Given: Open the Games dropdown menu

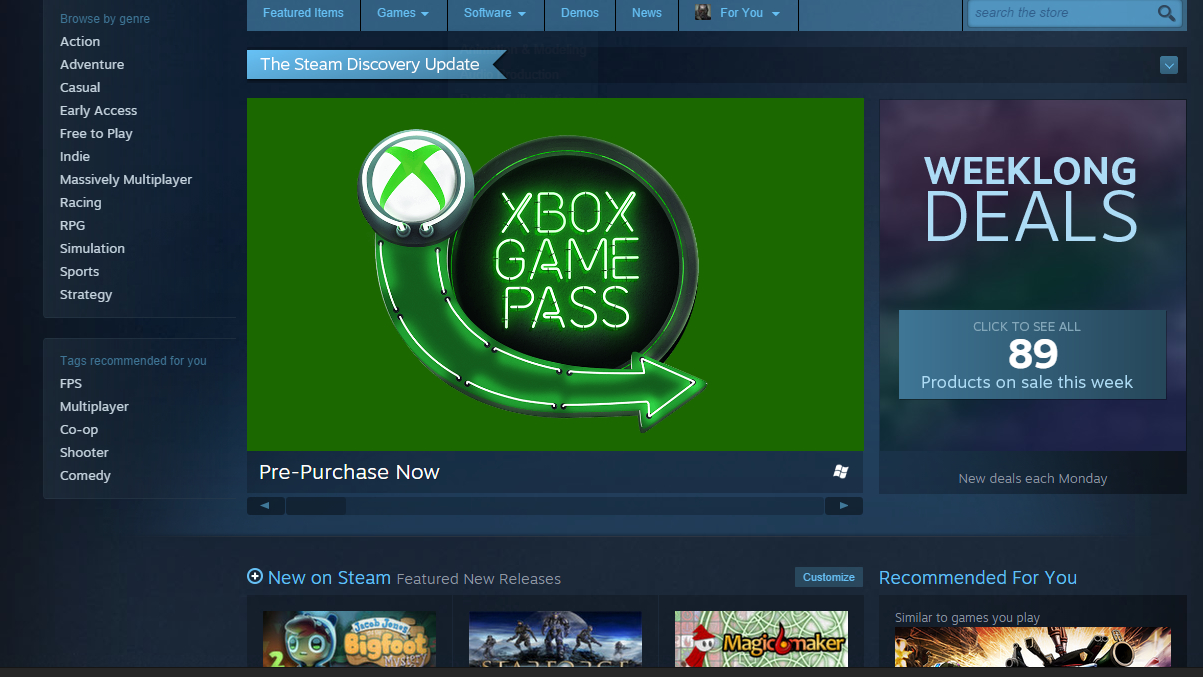Looking at the screenshot, I should [x=403, y=13].
